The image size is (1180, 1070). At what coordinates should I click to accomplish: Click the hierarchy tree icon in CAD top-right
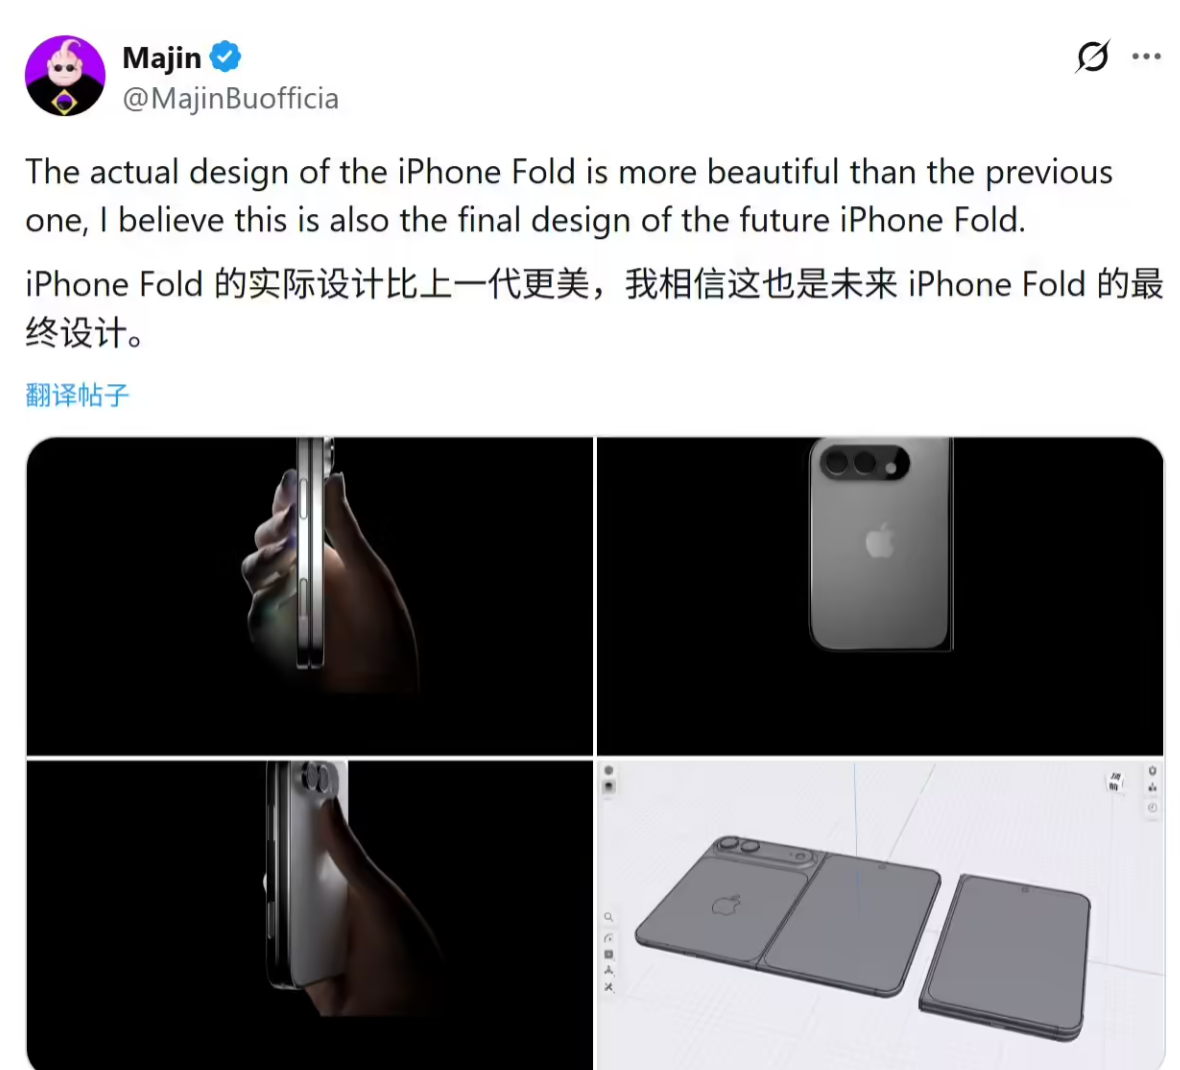(x=1152, y=788)
